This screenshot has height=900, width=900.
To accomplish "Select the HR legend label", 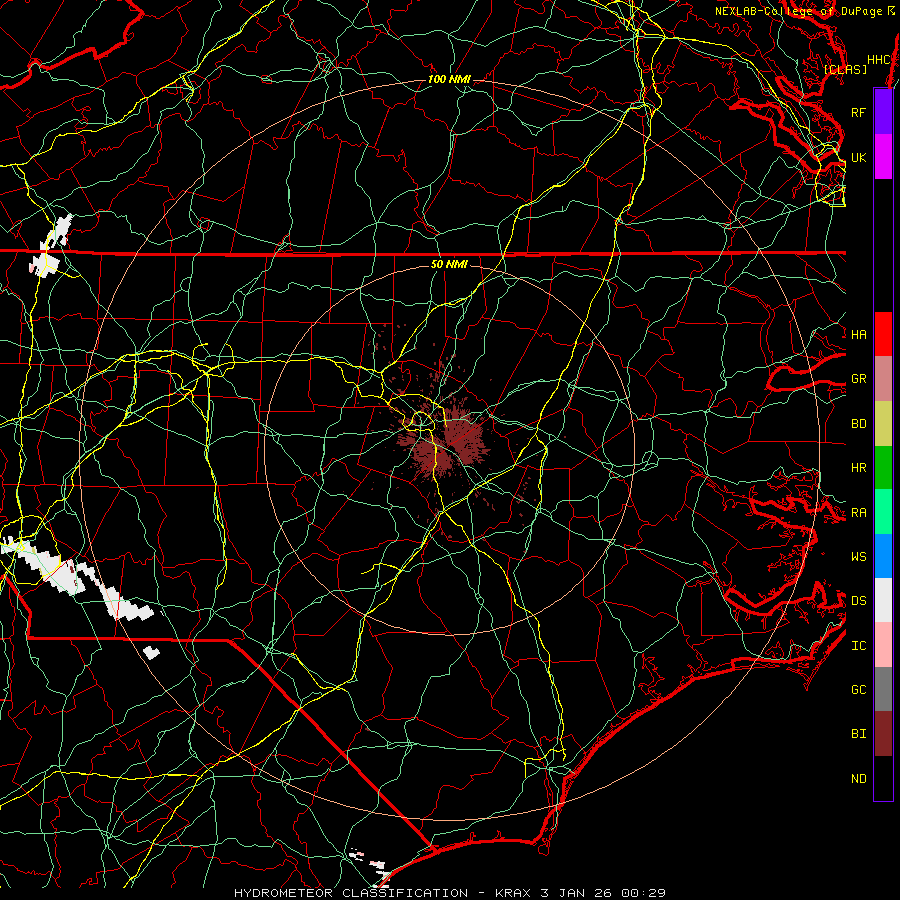I will pos(858,468).
